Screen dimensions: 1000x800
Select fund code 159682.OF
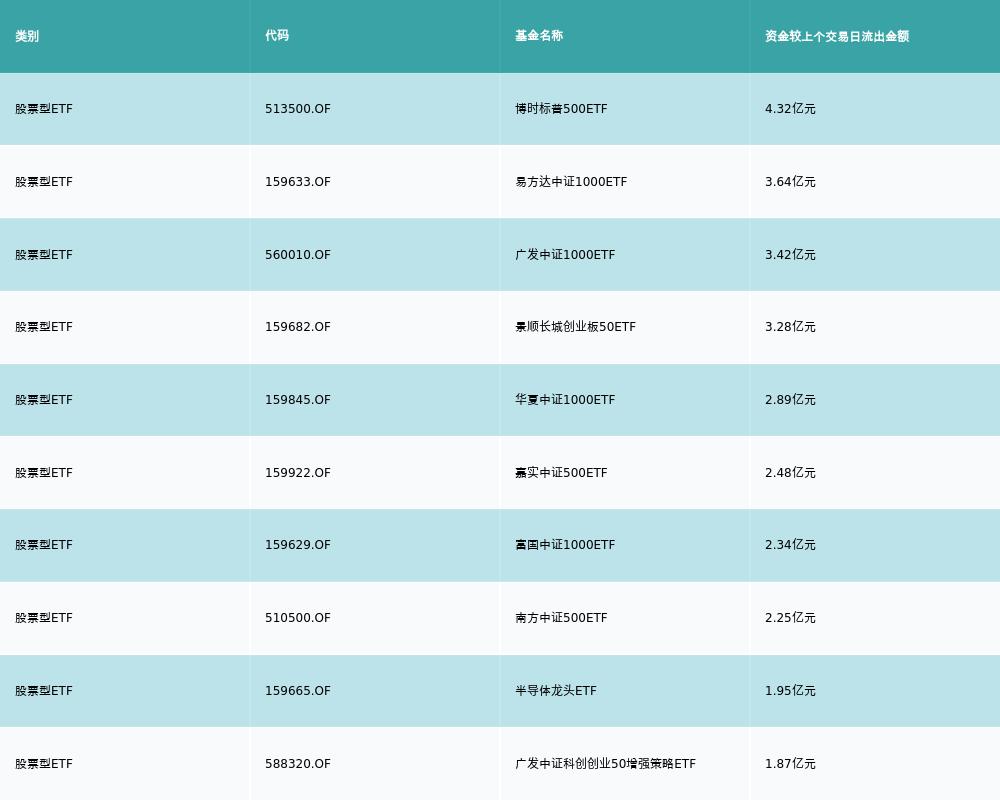coord(298,327)
